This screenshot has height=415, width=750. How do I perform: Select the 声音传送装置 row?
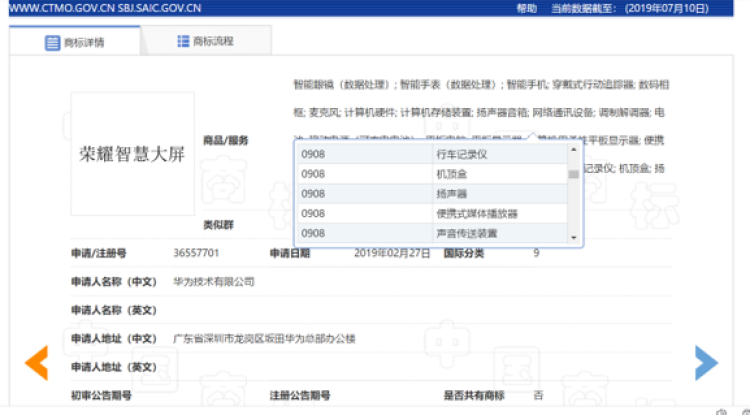tap(432, 233)
